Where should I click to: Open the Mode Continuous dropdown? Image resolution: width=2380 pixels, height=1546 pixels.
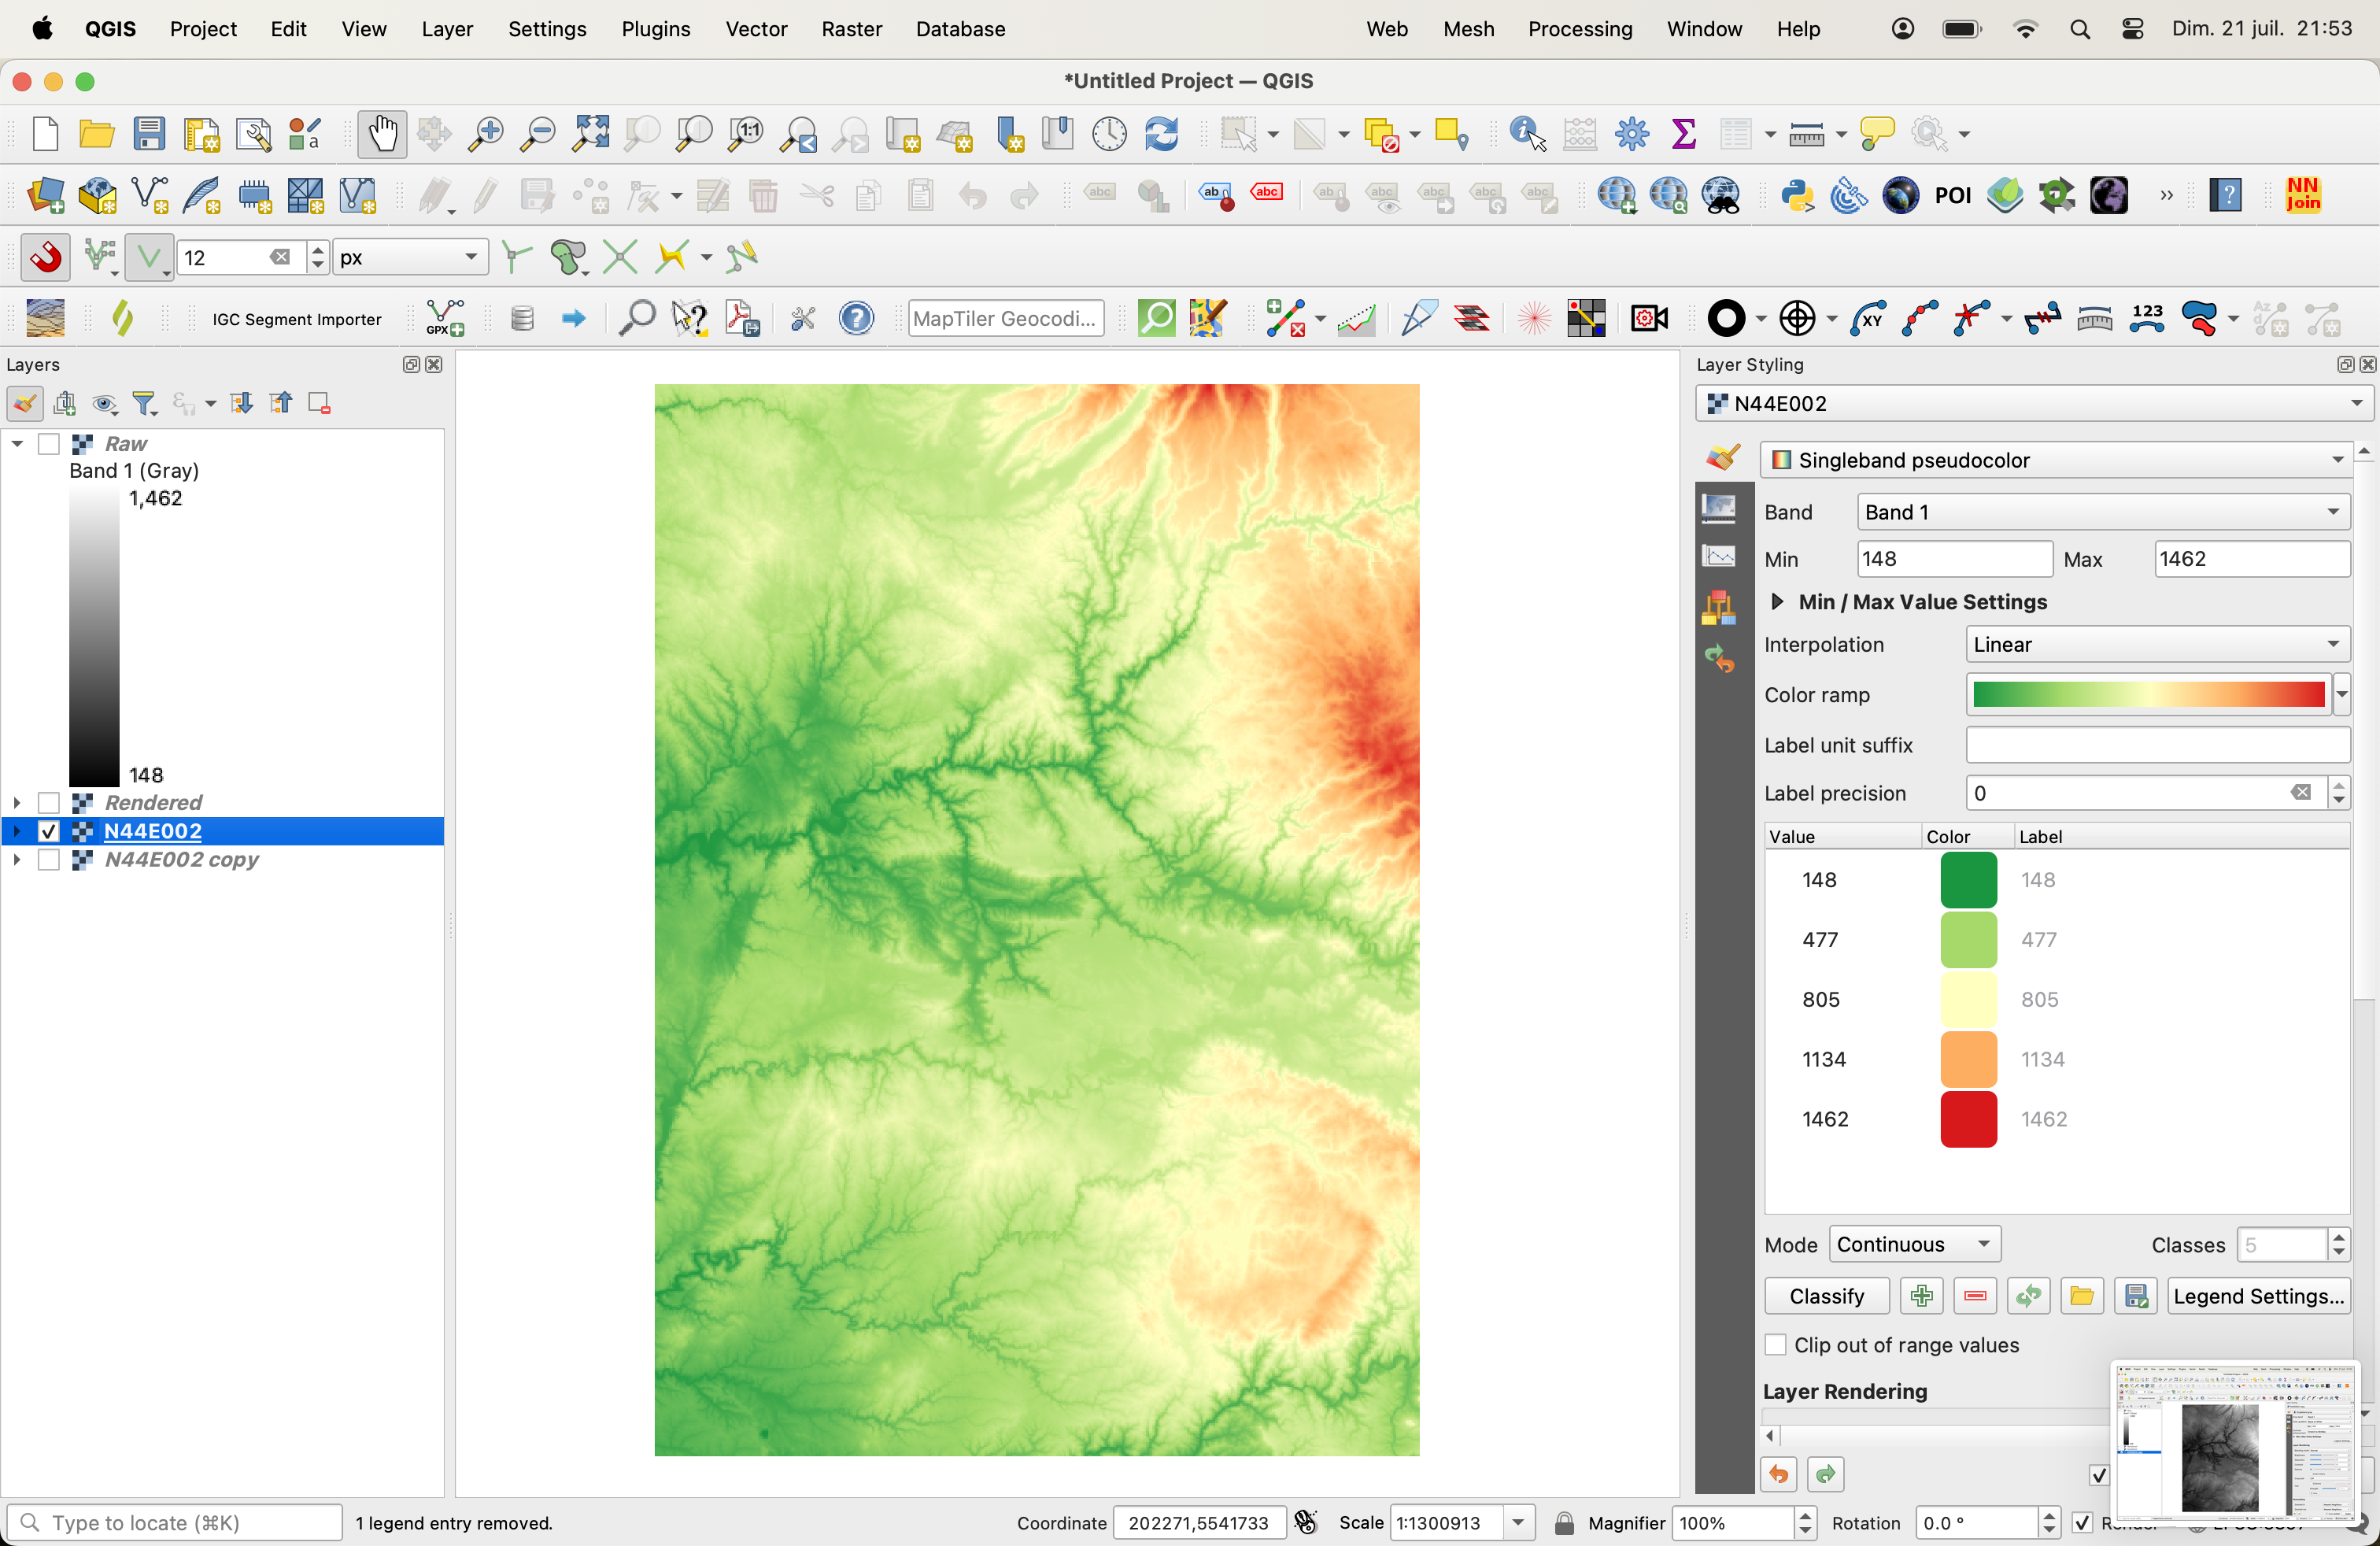pos(1915,1244)
